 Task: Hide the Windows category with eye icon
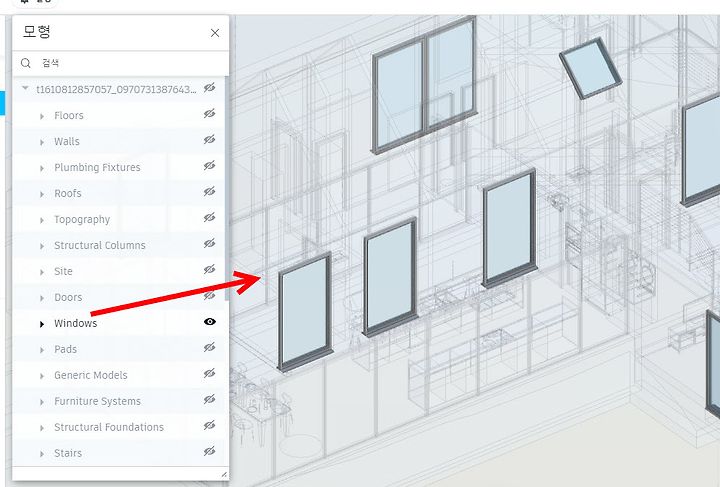tap(209, 322)
